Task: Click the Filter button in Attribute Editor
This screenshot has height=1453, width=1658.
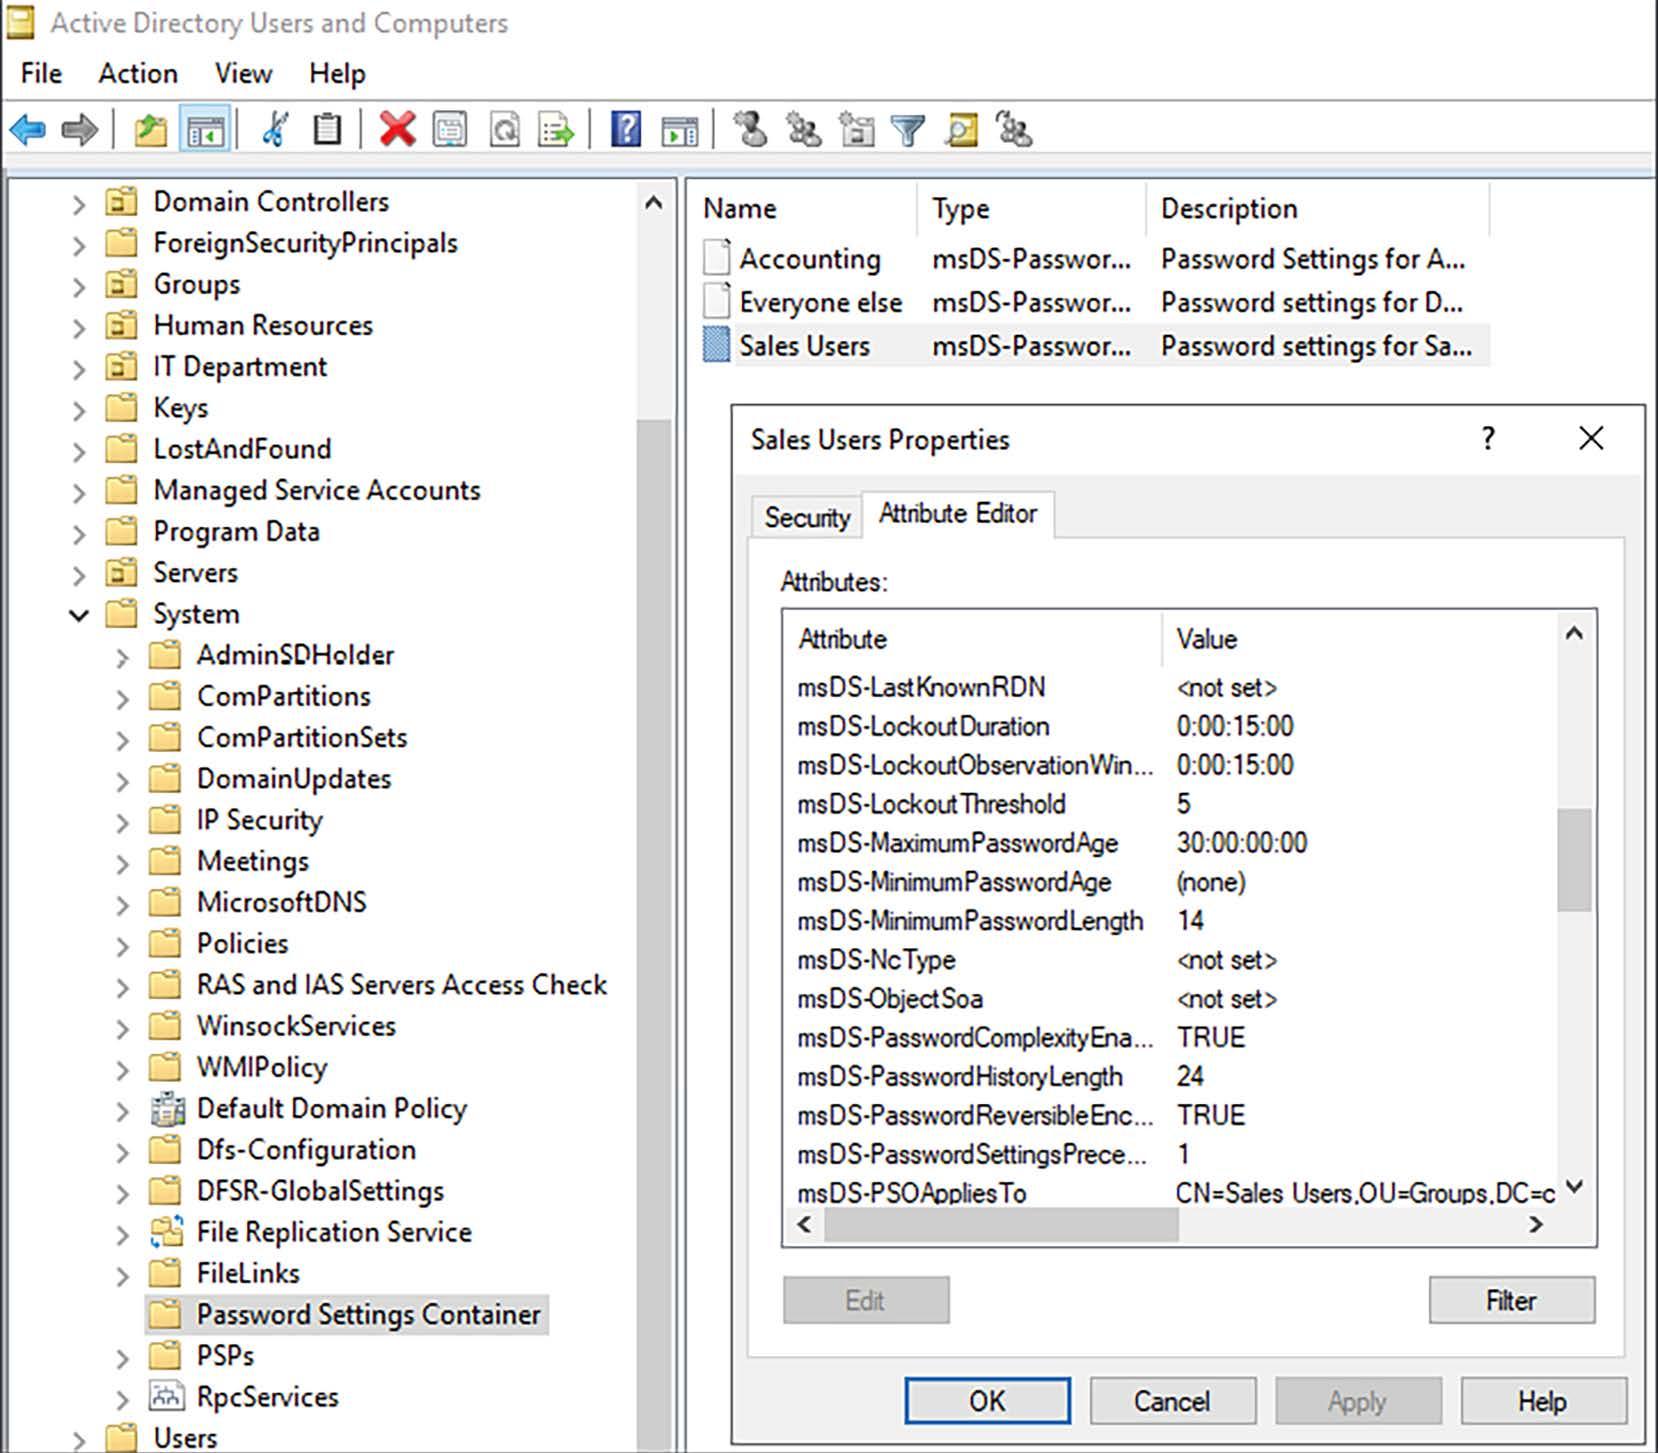Action: [1511, 1299]
